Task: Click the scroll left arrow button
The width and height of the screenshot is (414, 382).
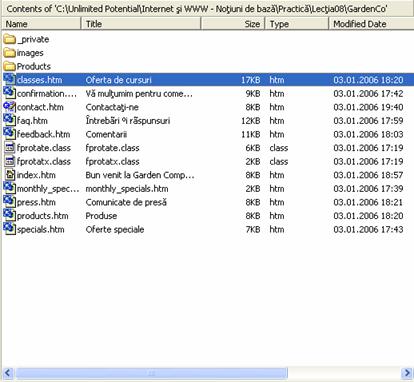Action: point(8,373)
